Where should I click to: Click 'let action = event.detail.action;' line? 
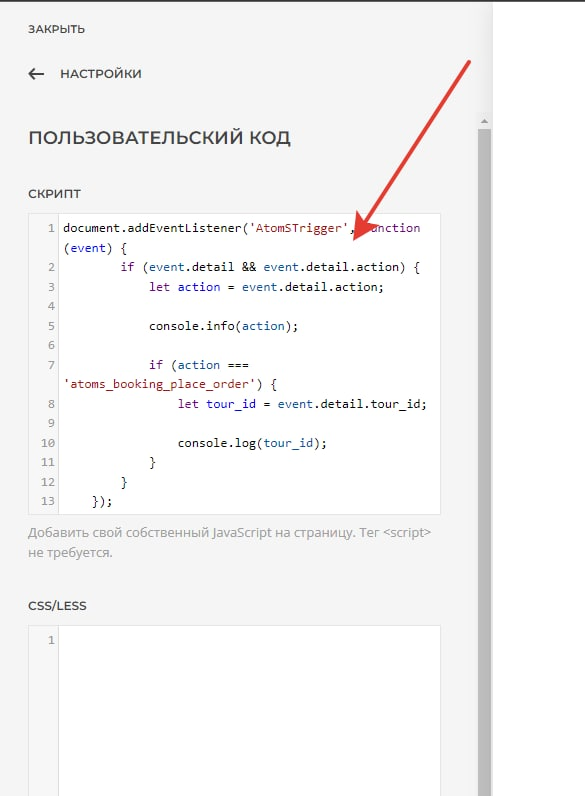266,287
